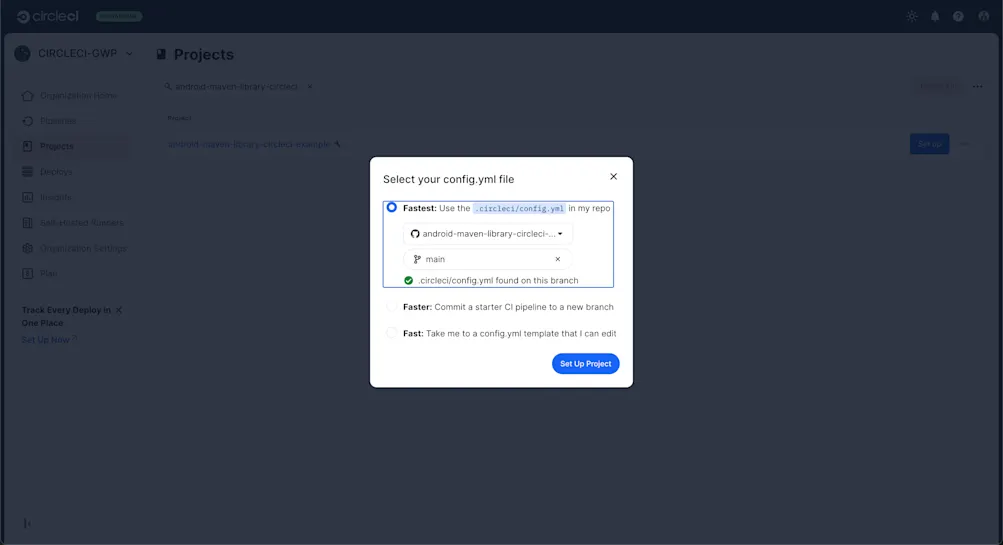
Task: Click the Organization Home house icon
Action: pos(28,95)
